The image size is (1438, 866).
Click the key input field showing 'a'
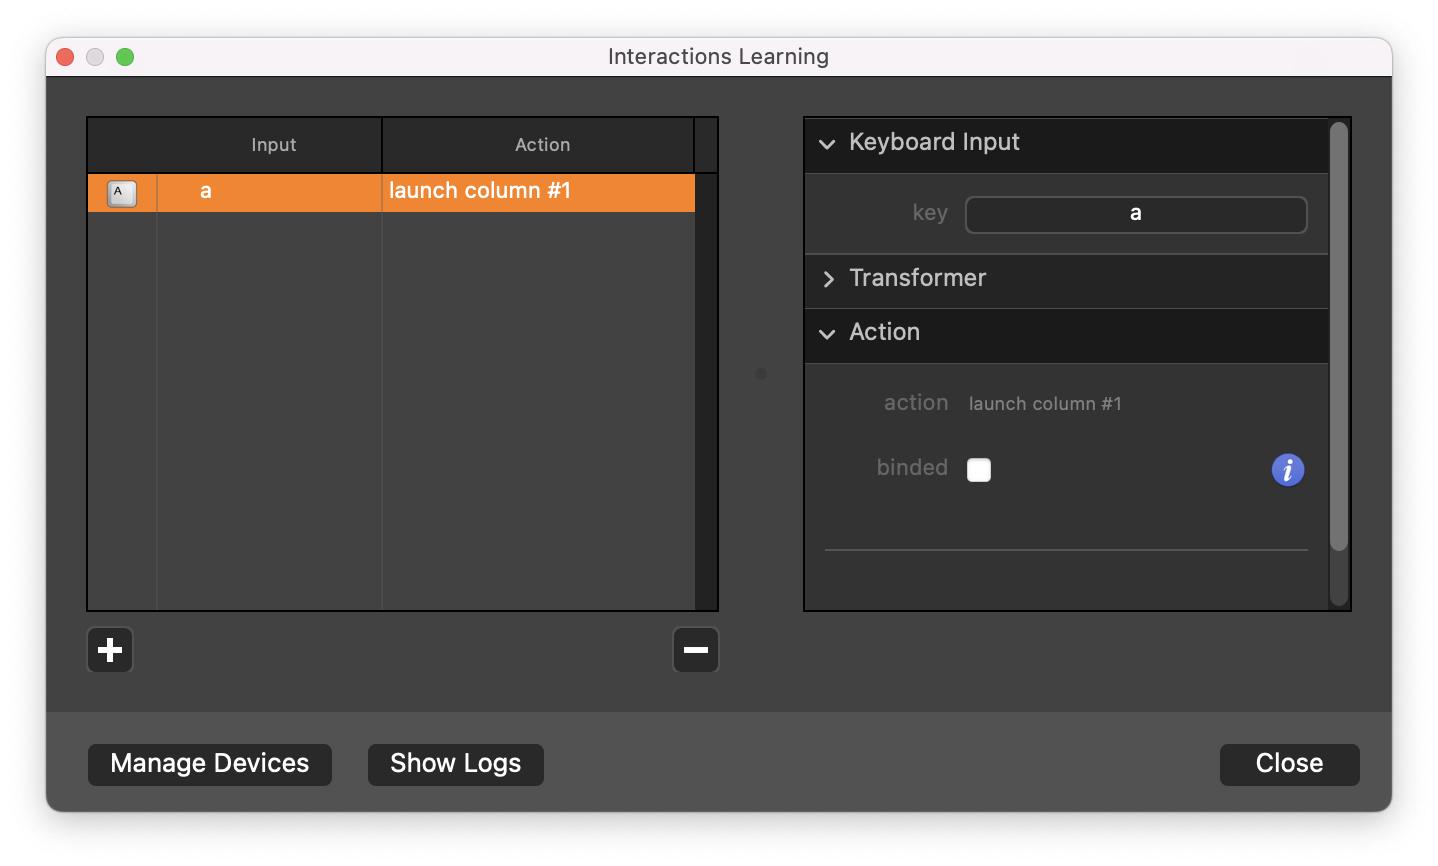pyautogui.click(x=1135, y=214)
